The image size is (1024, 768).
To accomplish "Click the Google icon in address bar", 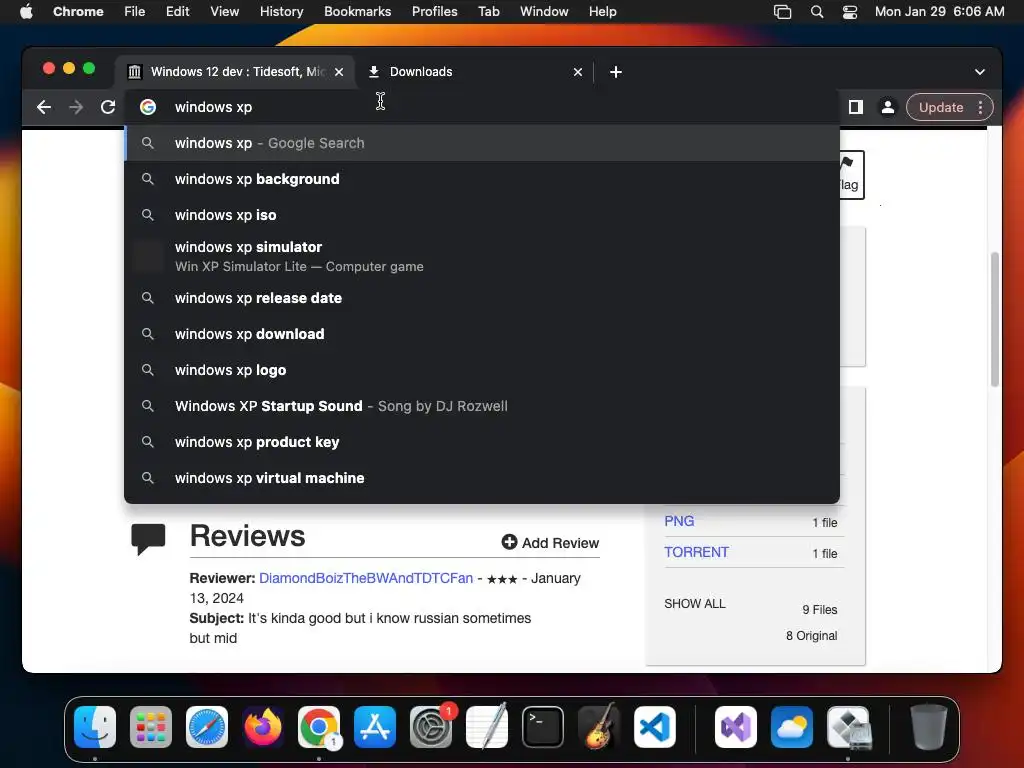I will 148,107.
